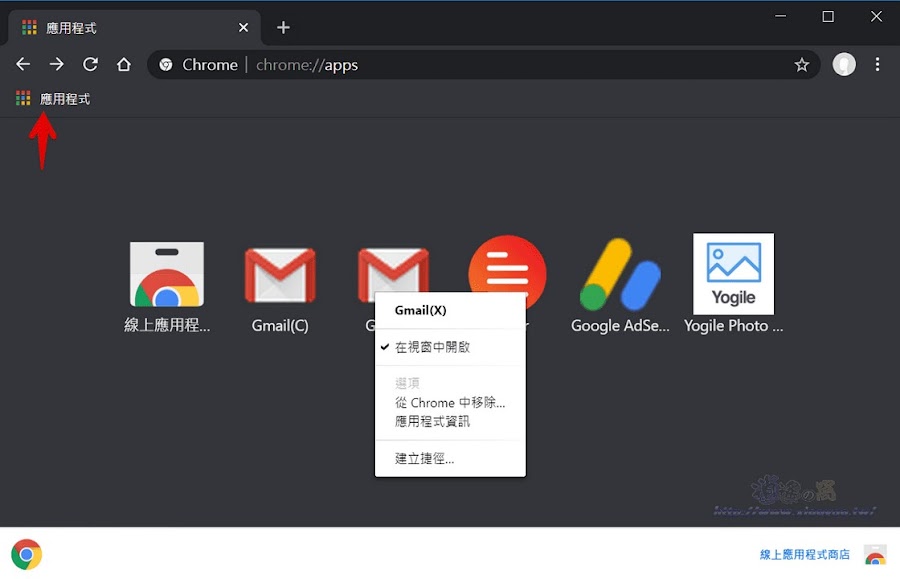Open the Yogile Photo app
900x579 pixels.
pos(734,283)
